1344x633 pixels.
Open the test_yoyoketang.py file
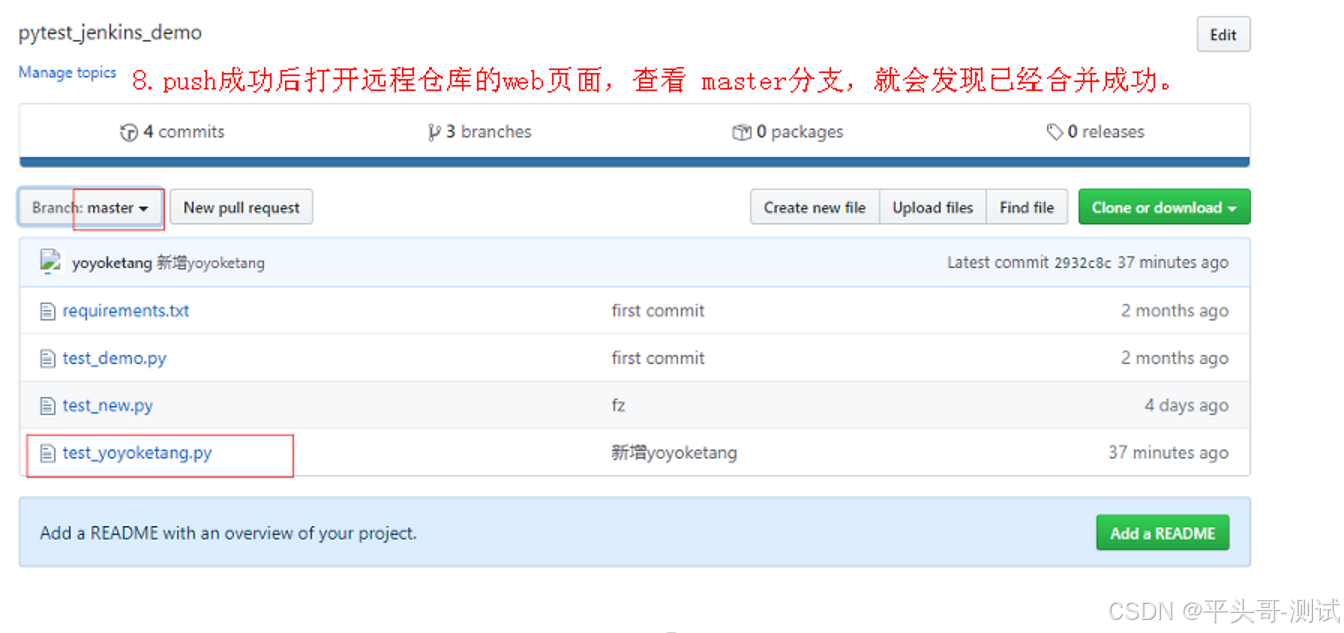point(139,452)
